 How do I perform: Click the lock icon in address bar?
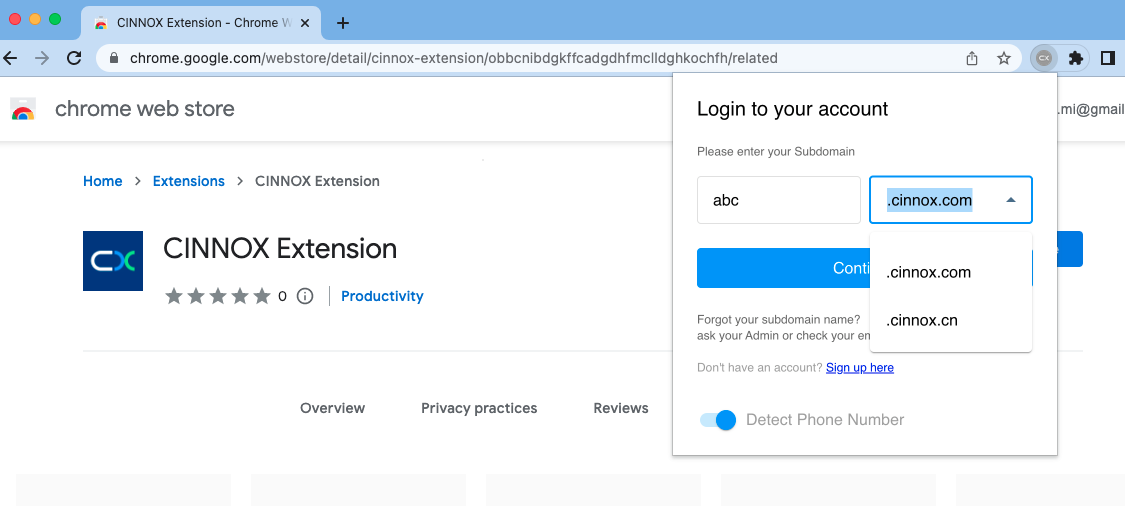pos(113,58)
